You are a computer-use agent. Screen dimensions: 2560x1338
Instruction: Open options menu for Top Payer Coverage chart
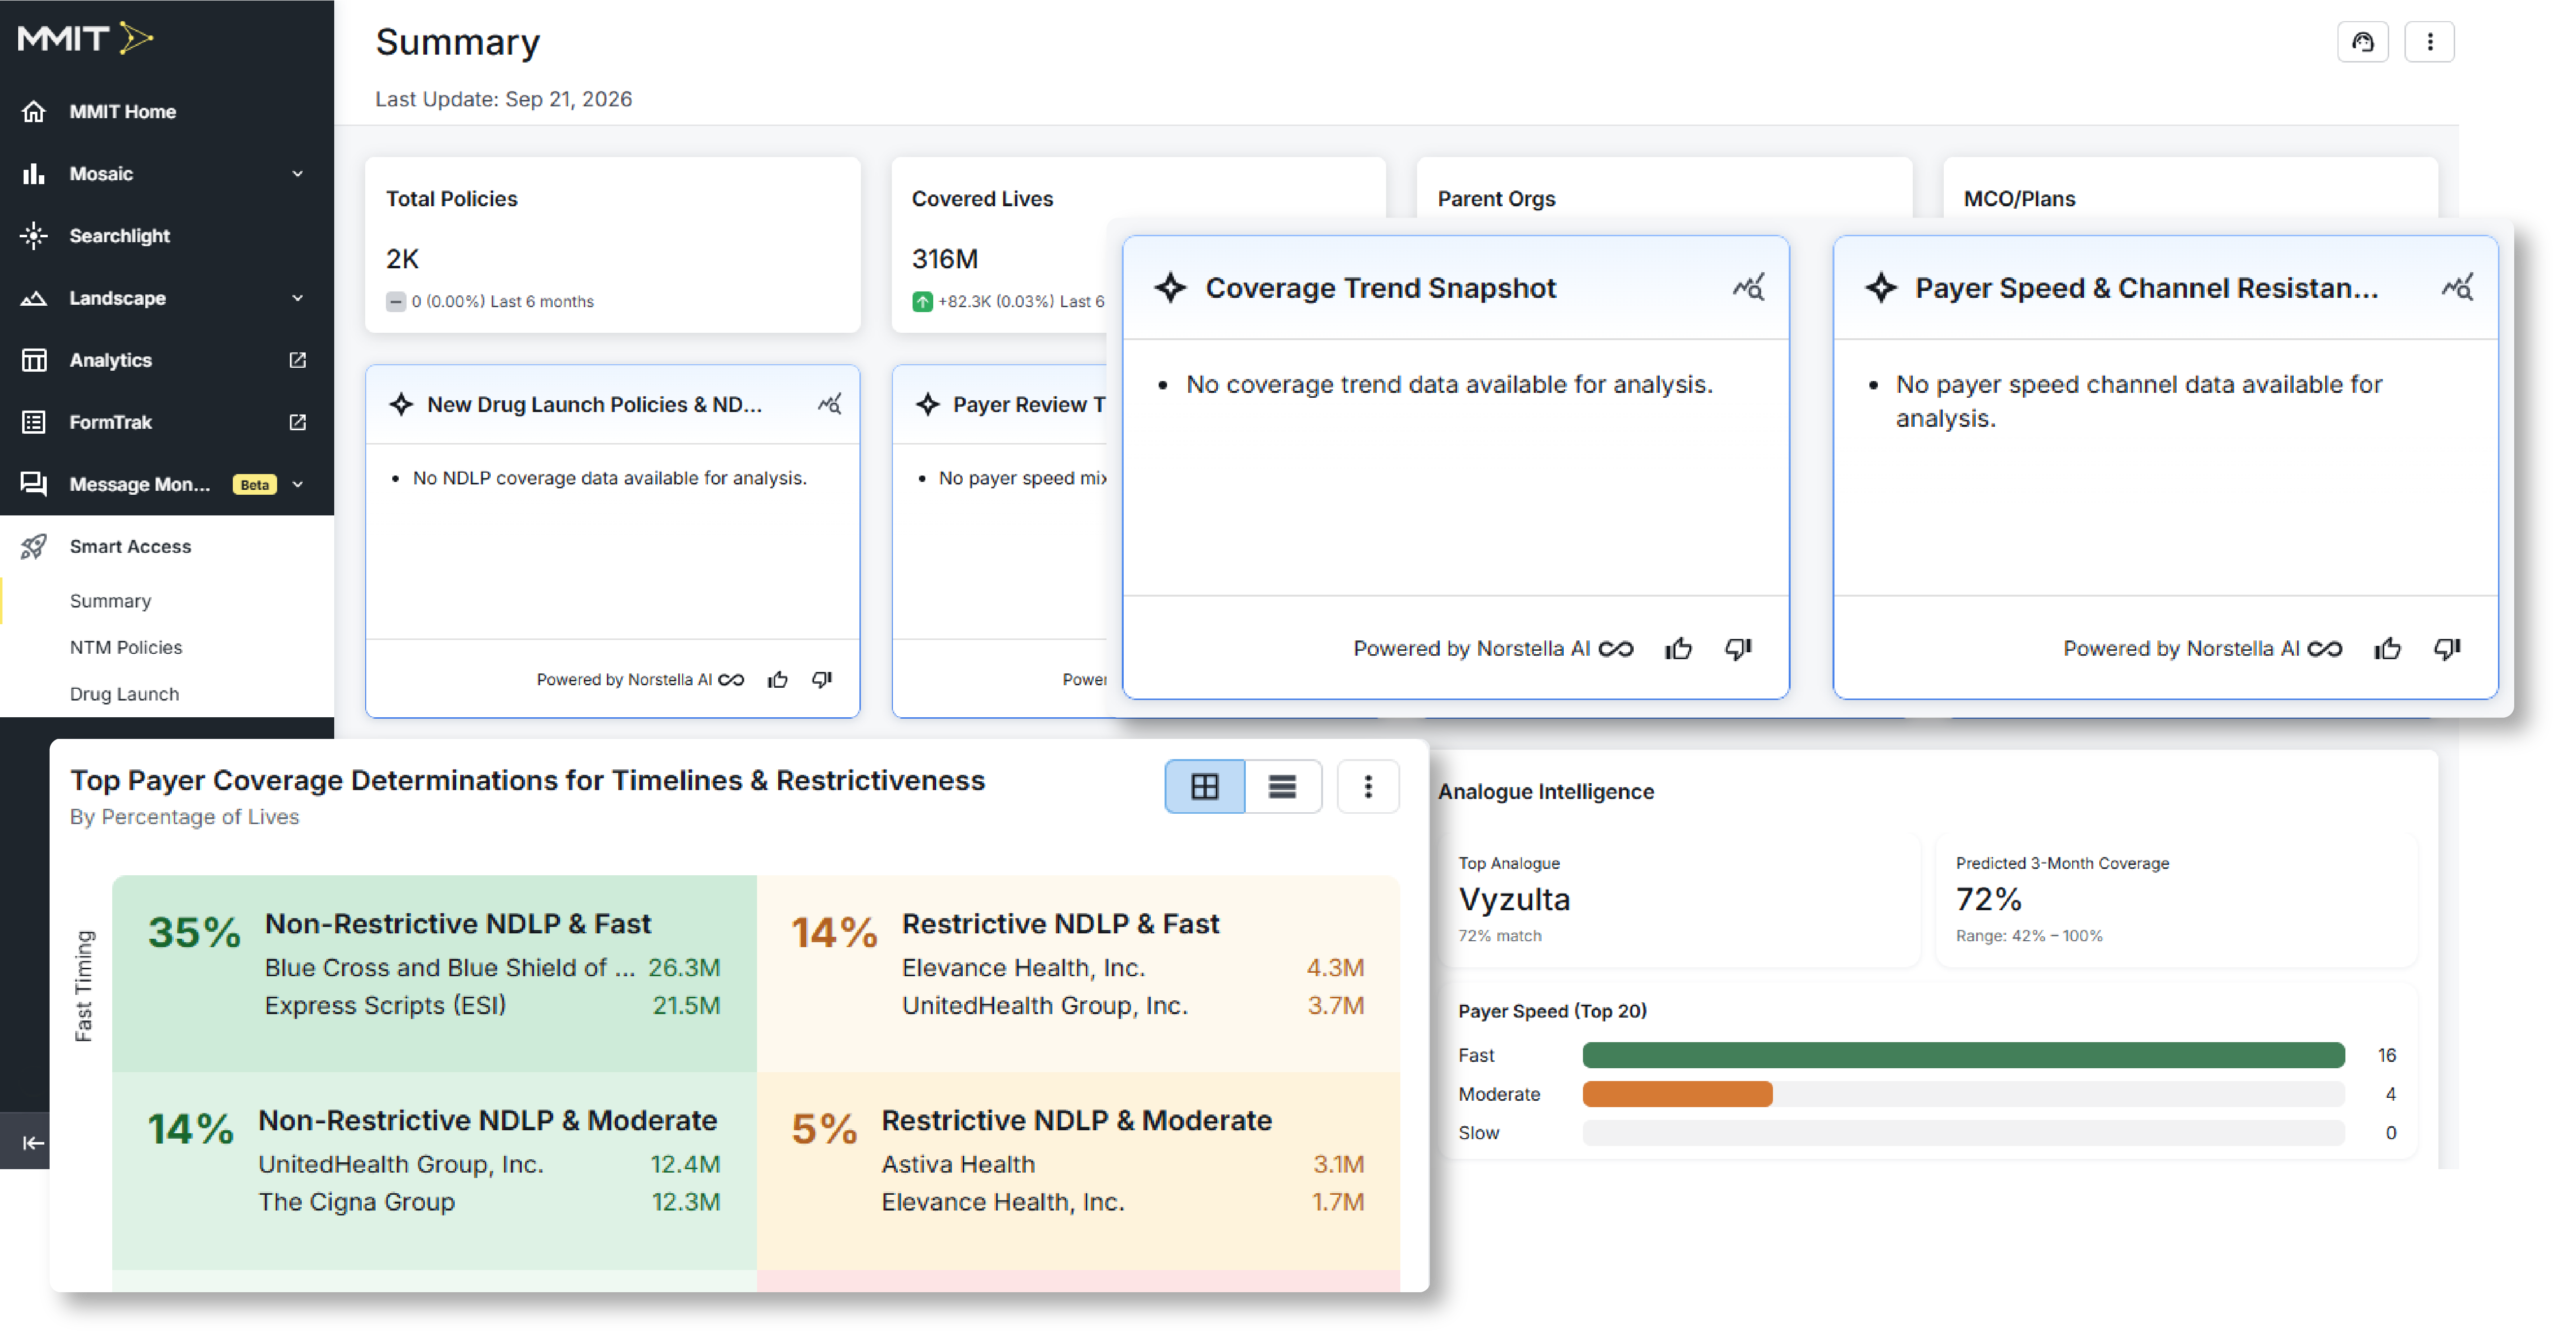click(1368, 787)
